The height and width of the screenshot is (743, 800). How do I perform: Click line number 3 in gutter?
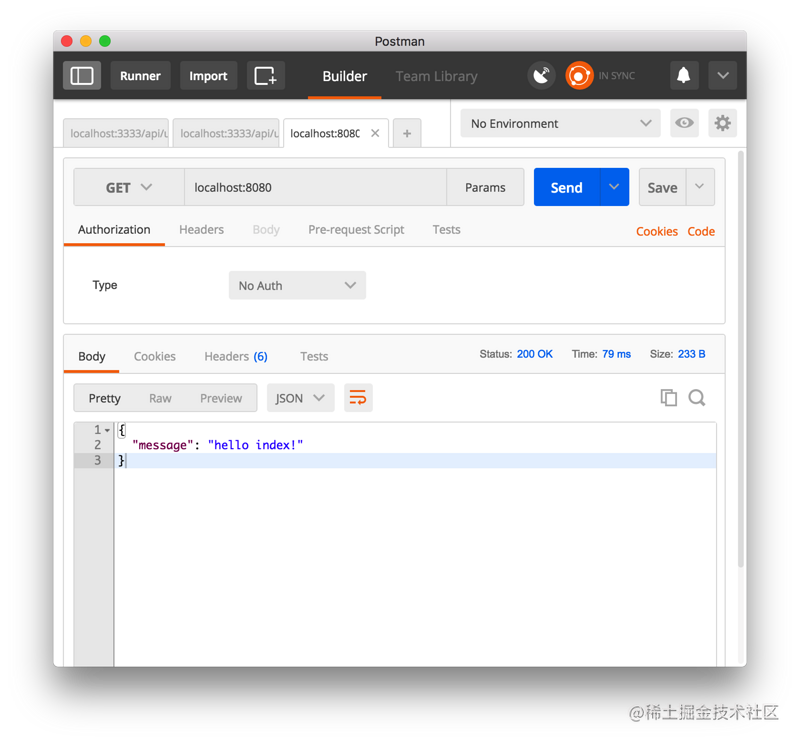[97, 460]
